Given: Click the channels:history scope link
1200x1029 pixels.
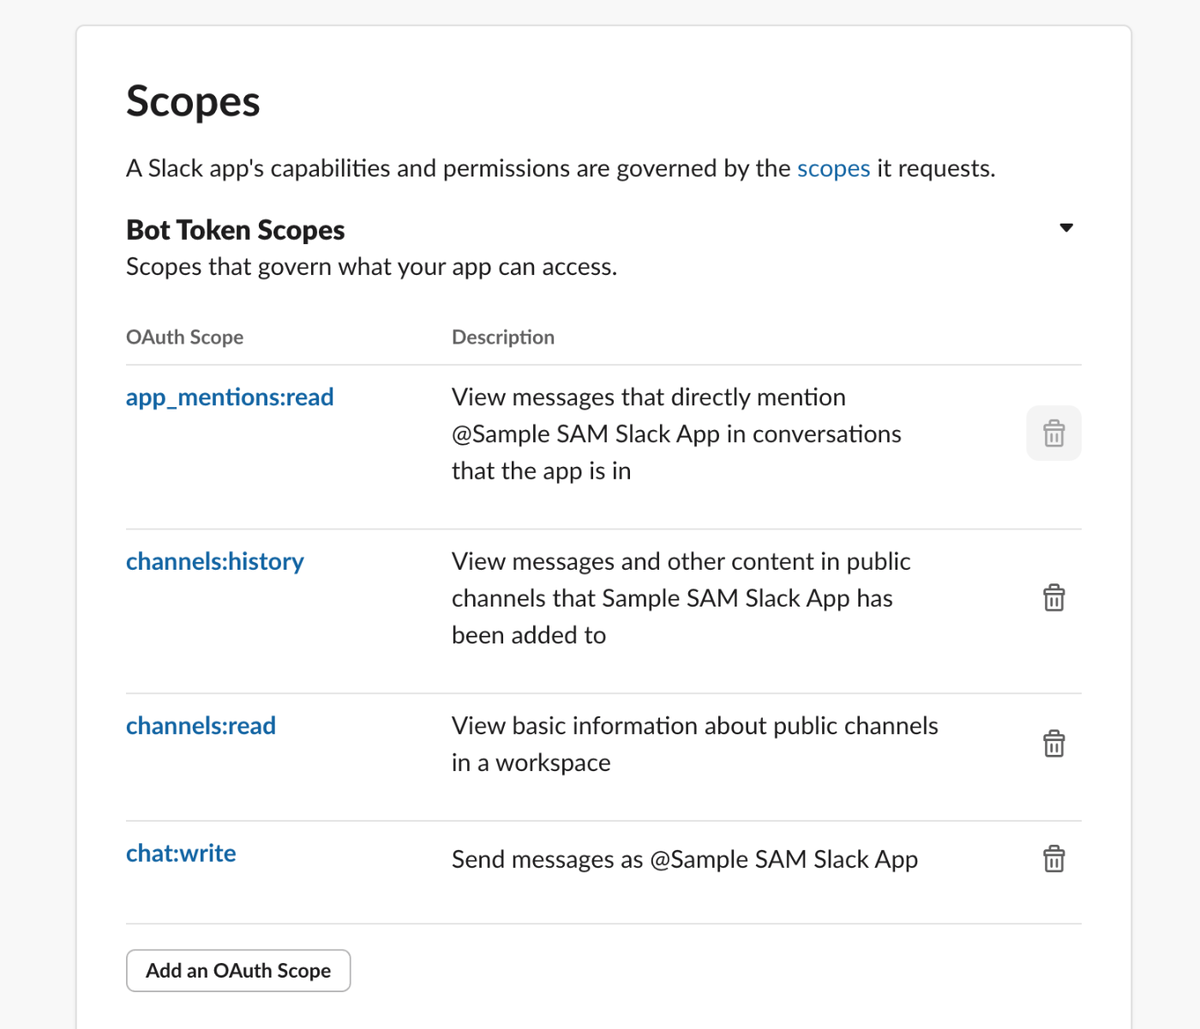Looking at the screenshot, I should [215, 561].
